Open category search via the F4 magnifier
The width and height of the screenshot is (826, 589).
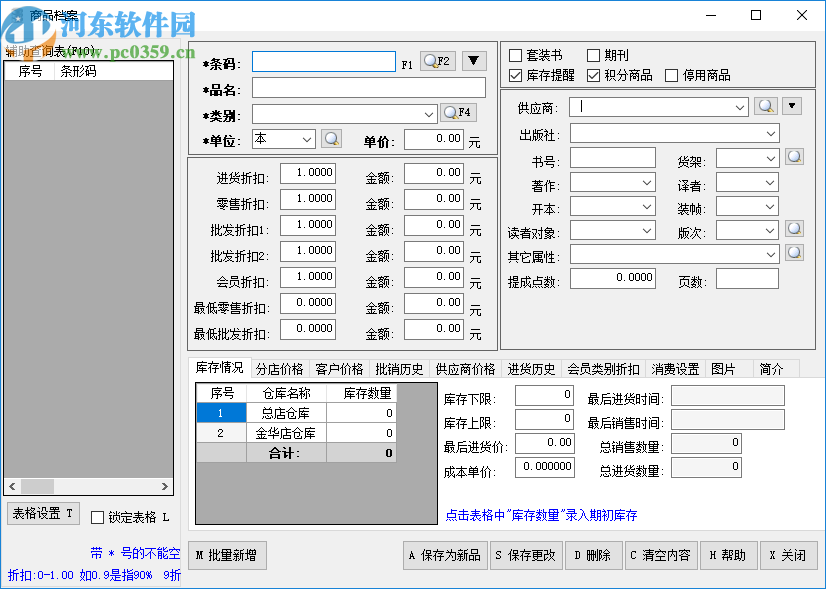coord(457,112)
